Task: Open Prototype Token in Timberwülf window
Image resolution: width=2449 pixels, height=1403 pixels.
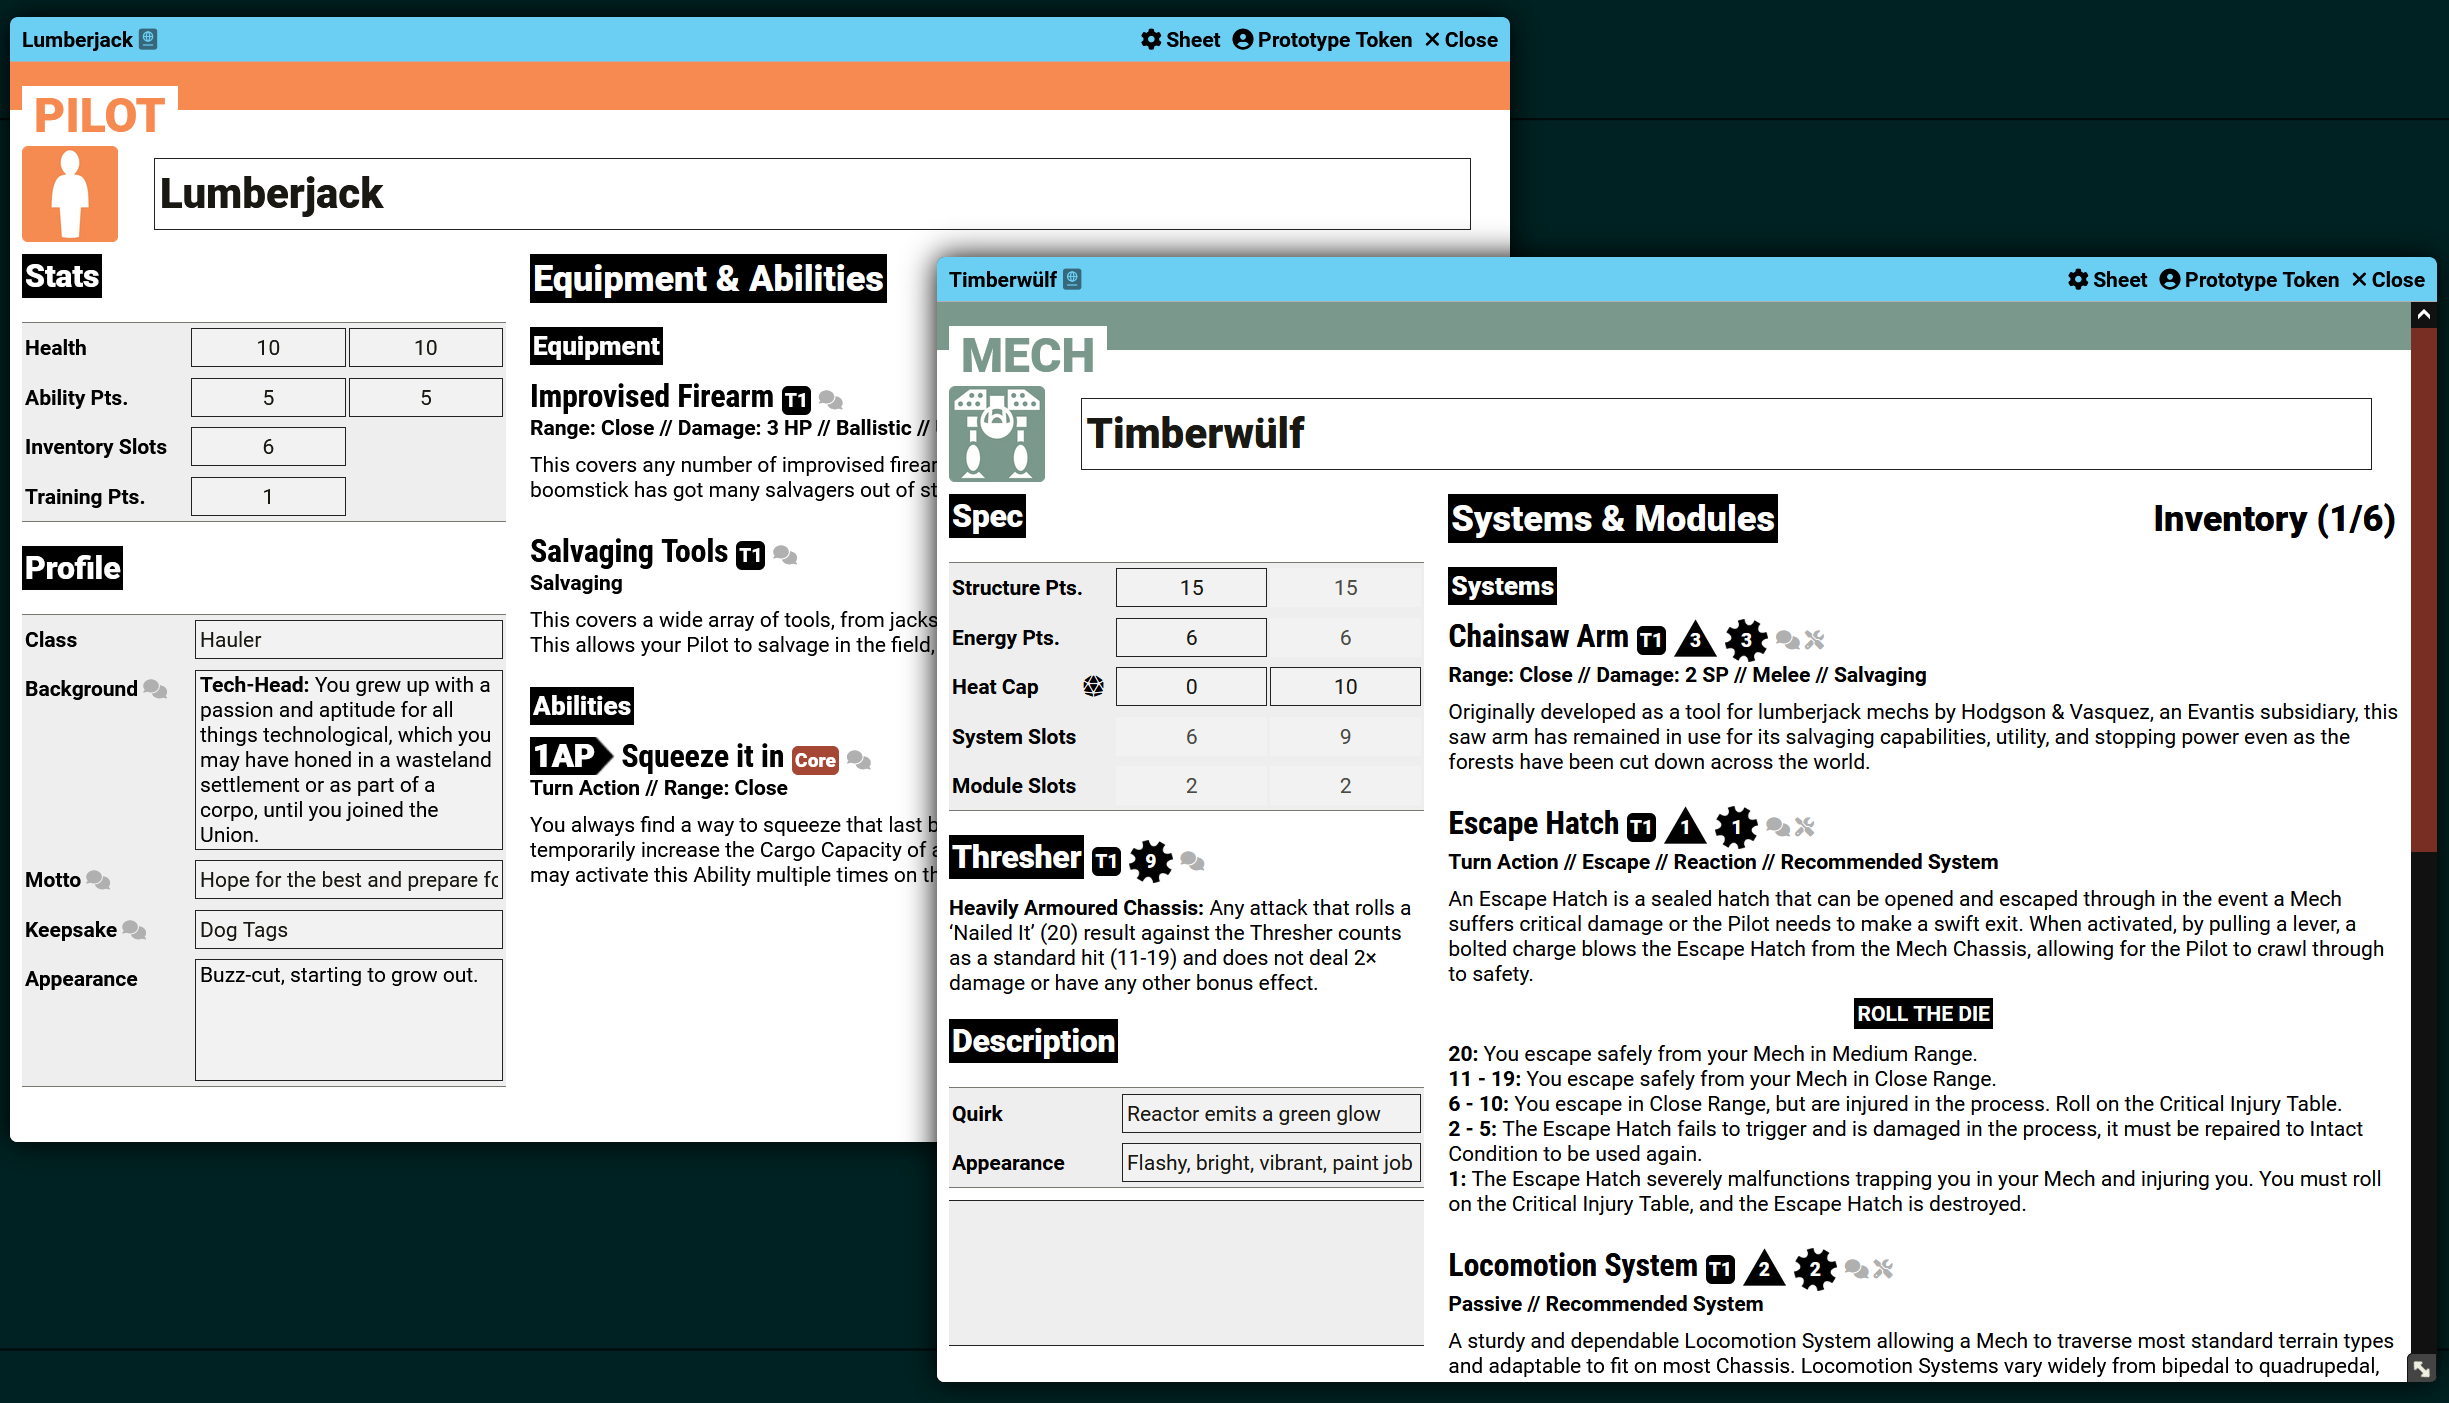Action: coord(2249,280)
